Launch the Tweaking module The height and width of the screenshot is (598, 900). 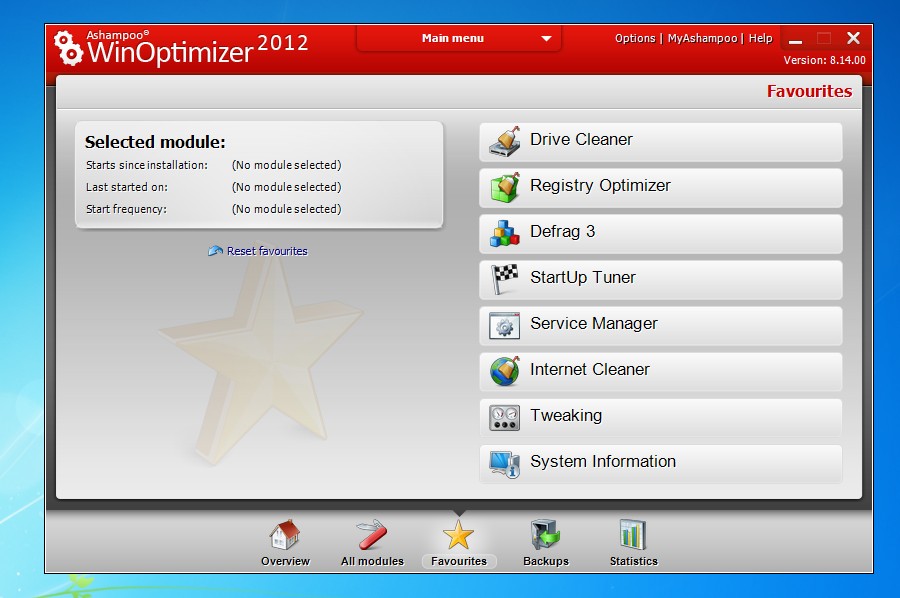(x=661, y=417)
